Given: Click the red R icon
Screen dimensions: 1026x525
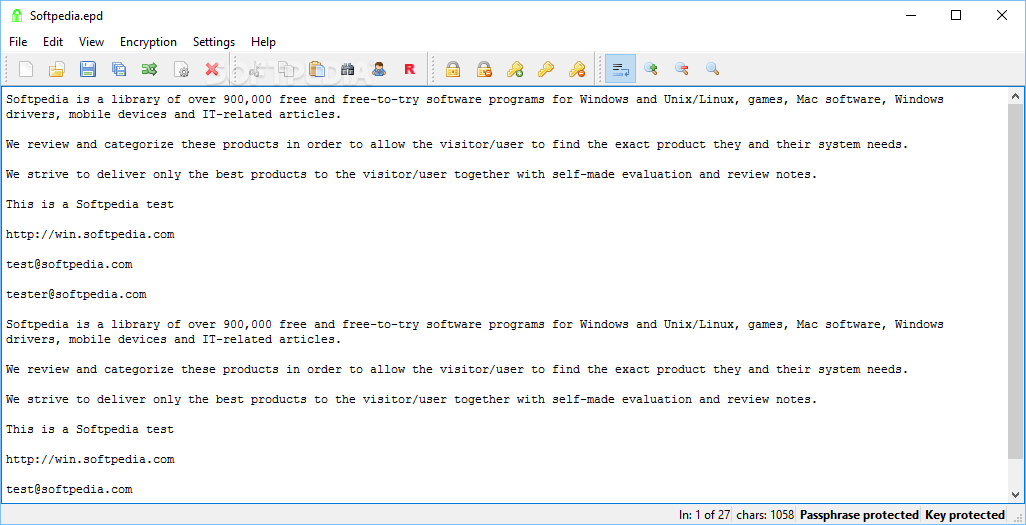Looking at the screenshot, I should 410,69.
